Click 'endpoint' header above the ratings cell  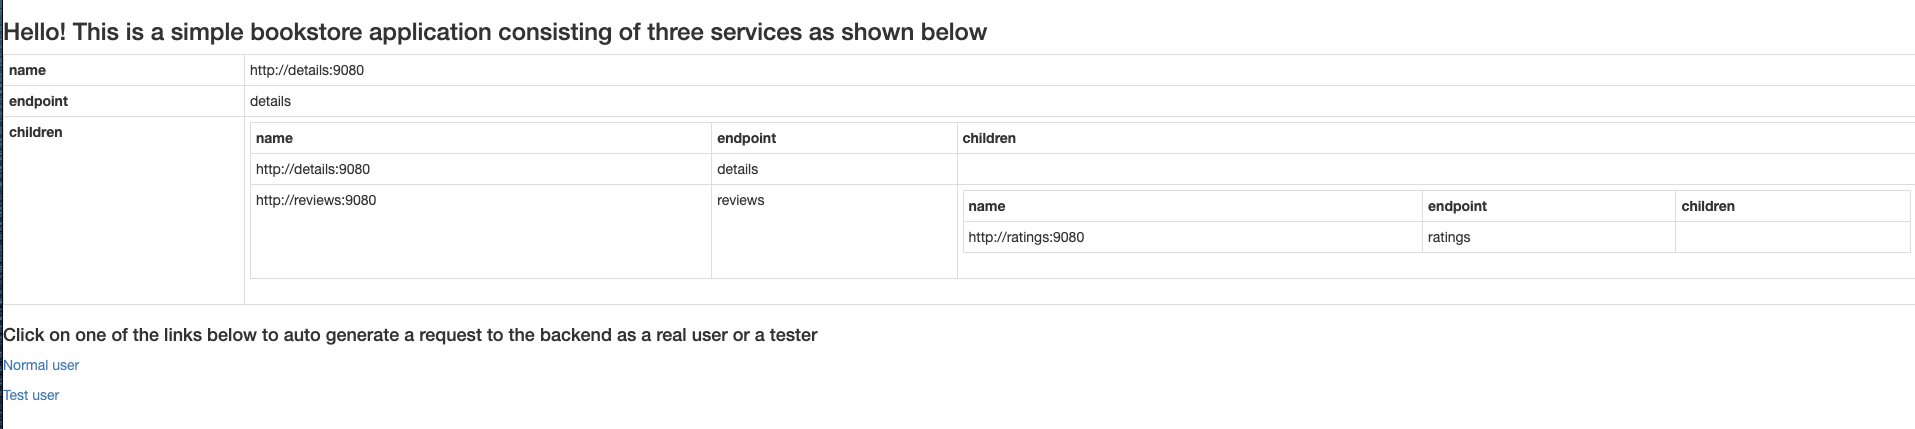[x=1548, y=206]
